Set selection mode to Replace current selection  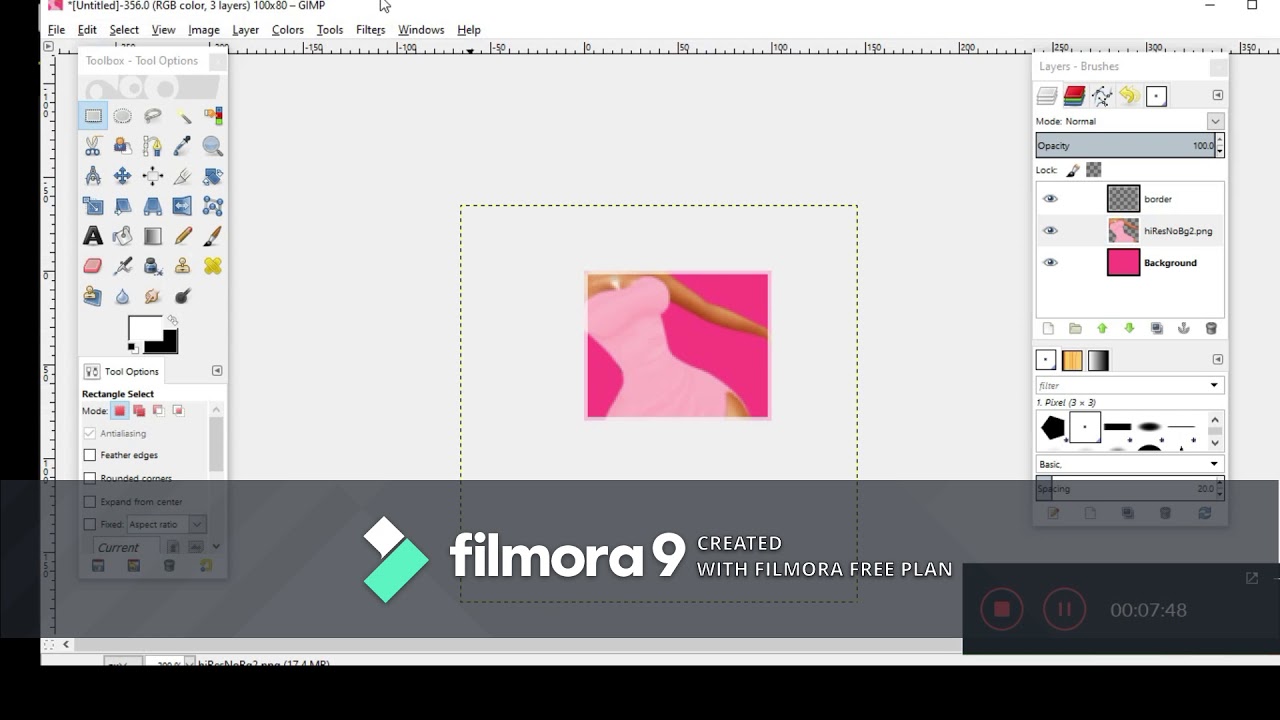(x=120, y=411)
